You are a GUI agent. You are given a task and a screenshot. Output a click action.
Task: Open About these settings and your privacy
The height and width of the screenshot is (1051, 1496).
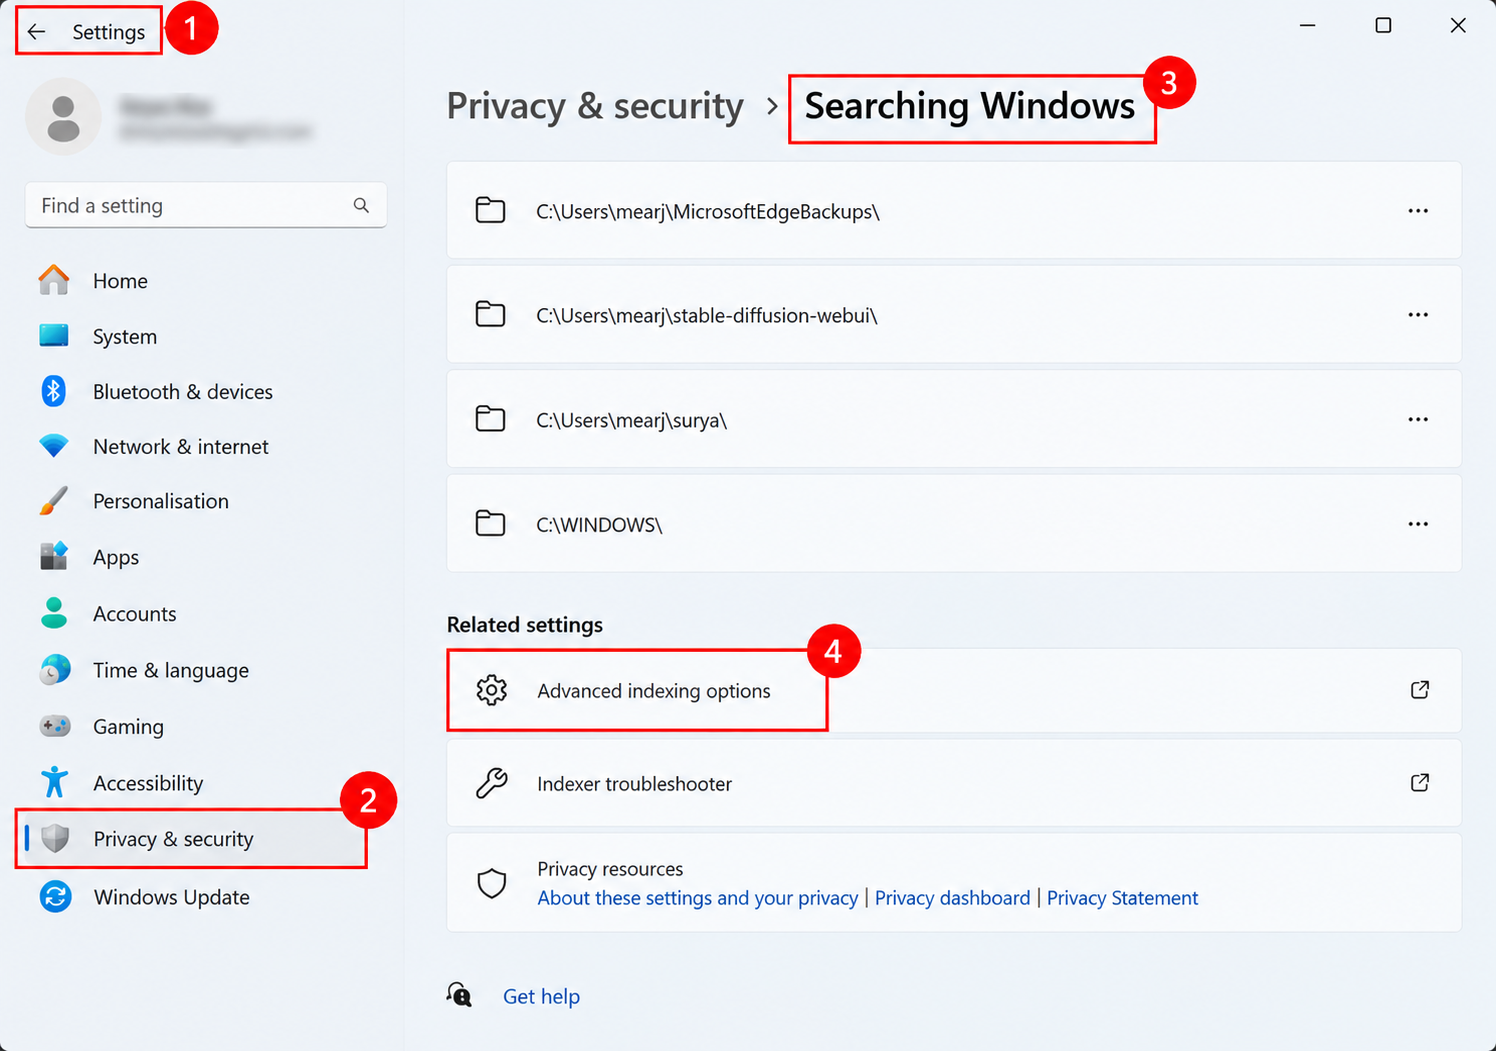pos(697,898)
